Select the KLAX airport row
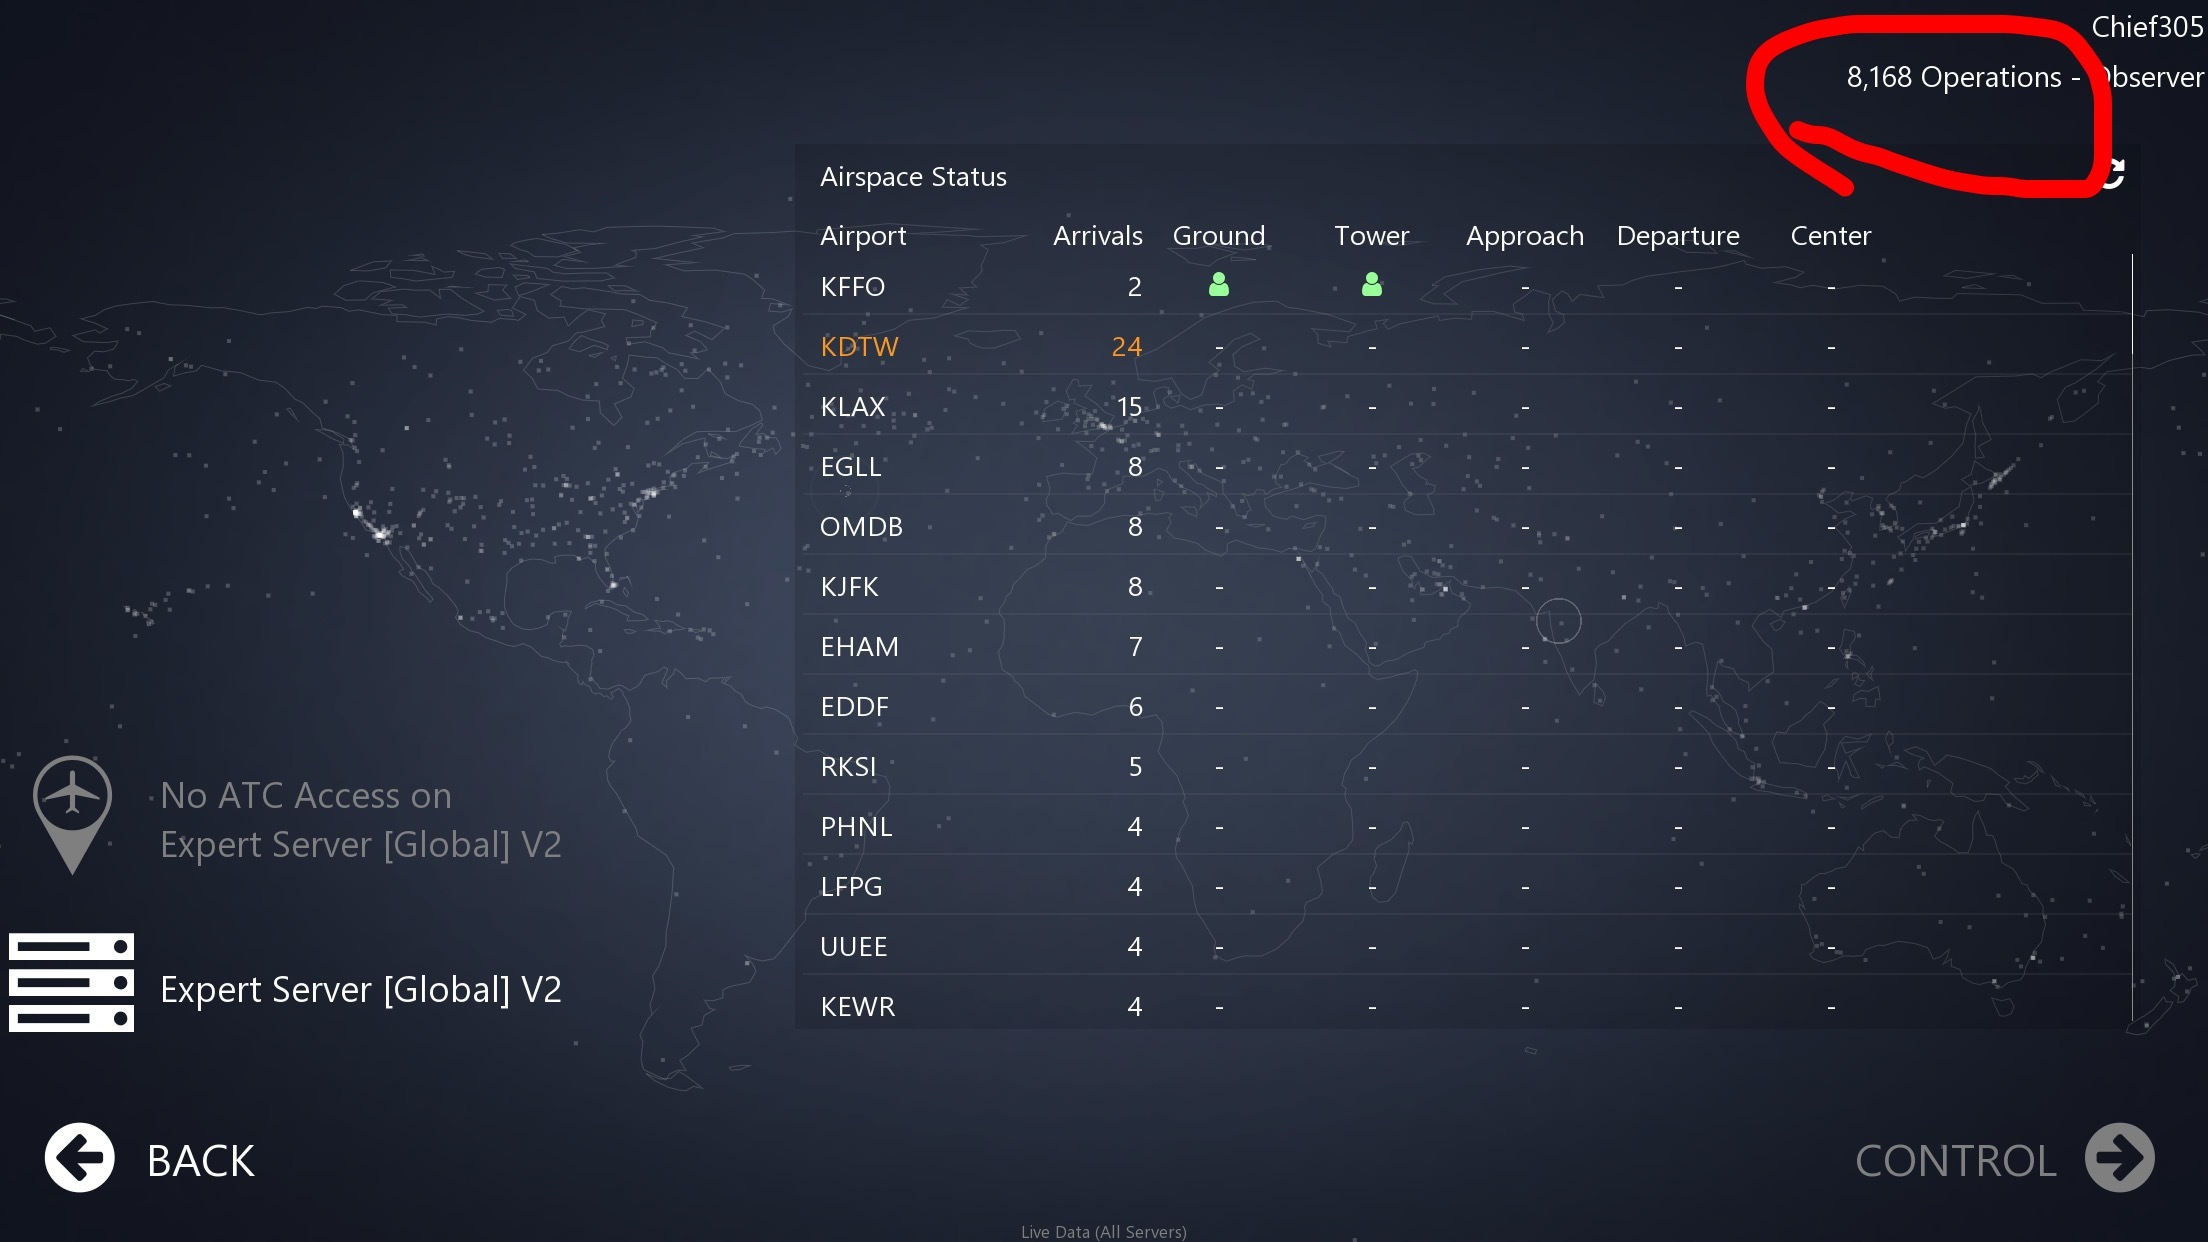The image size is (2208, 1242). [x=853, y=407]
